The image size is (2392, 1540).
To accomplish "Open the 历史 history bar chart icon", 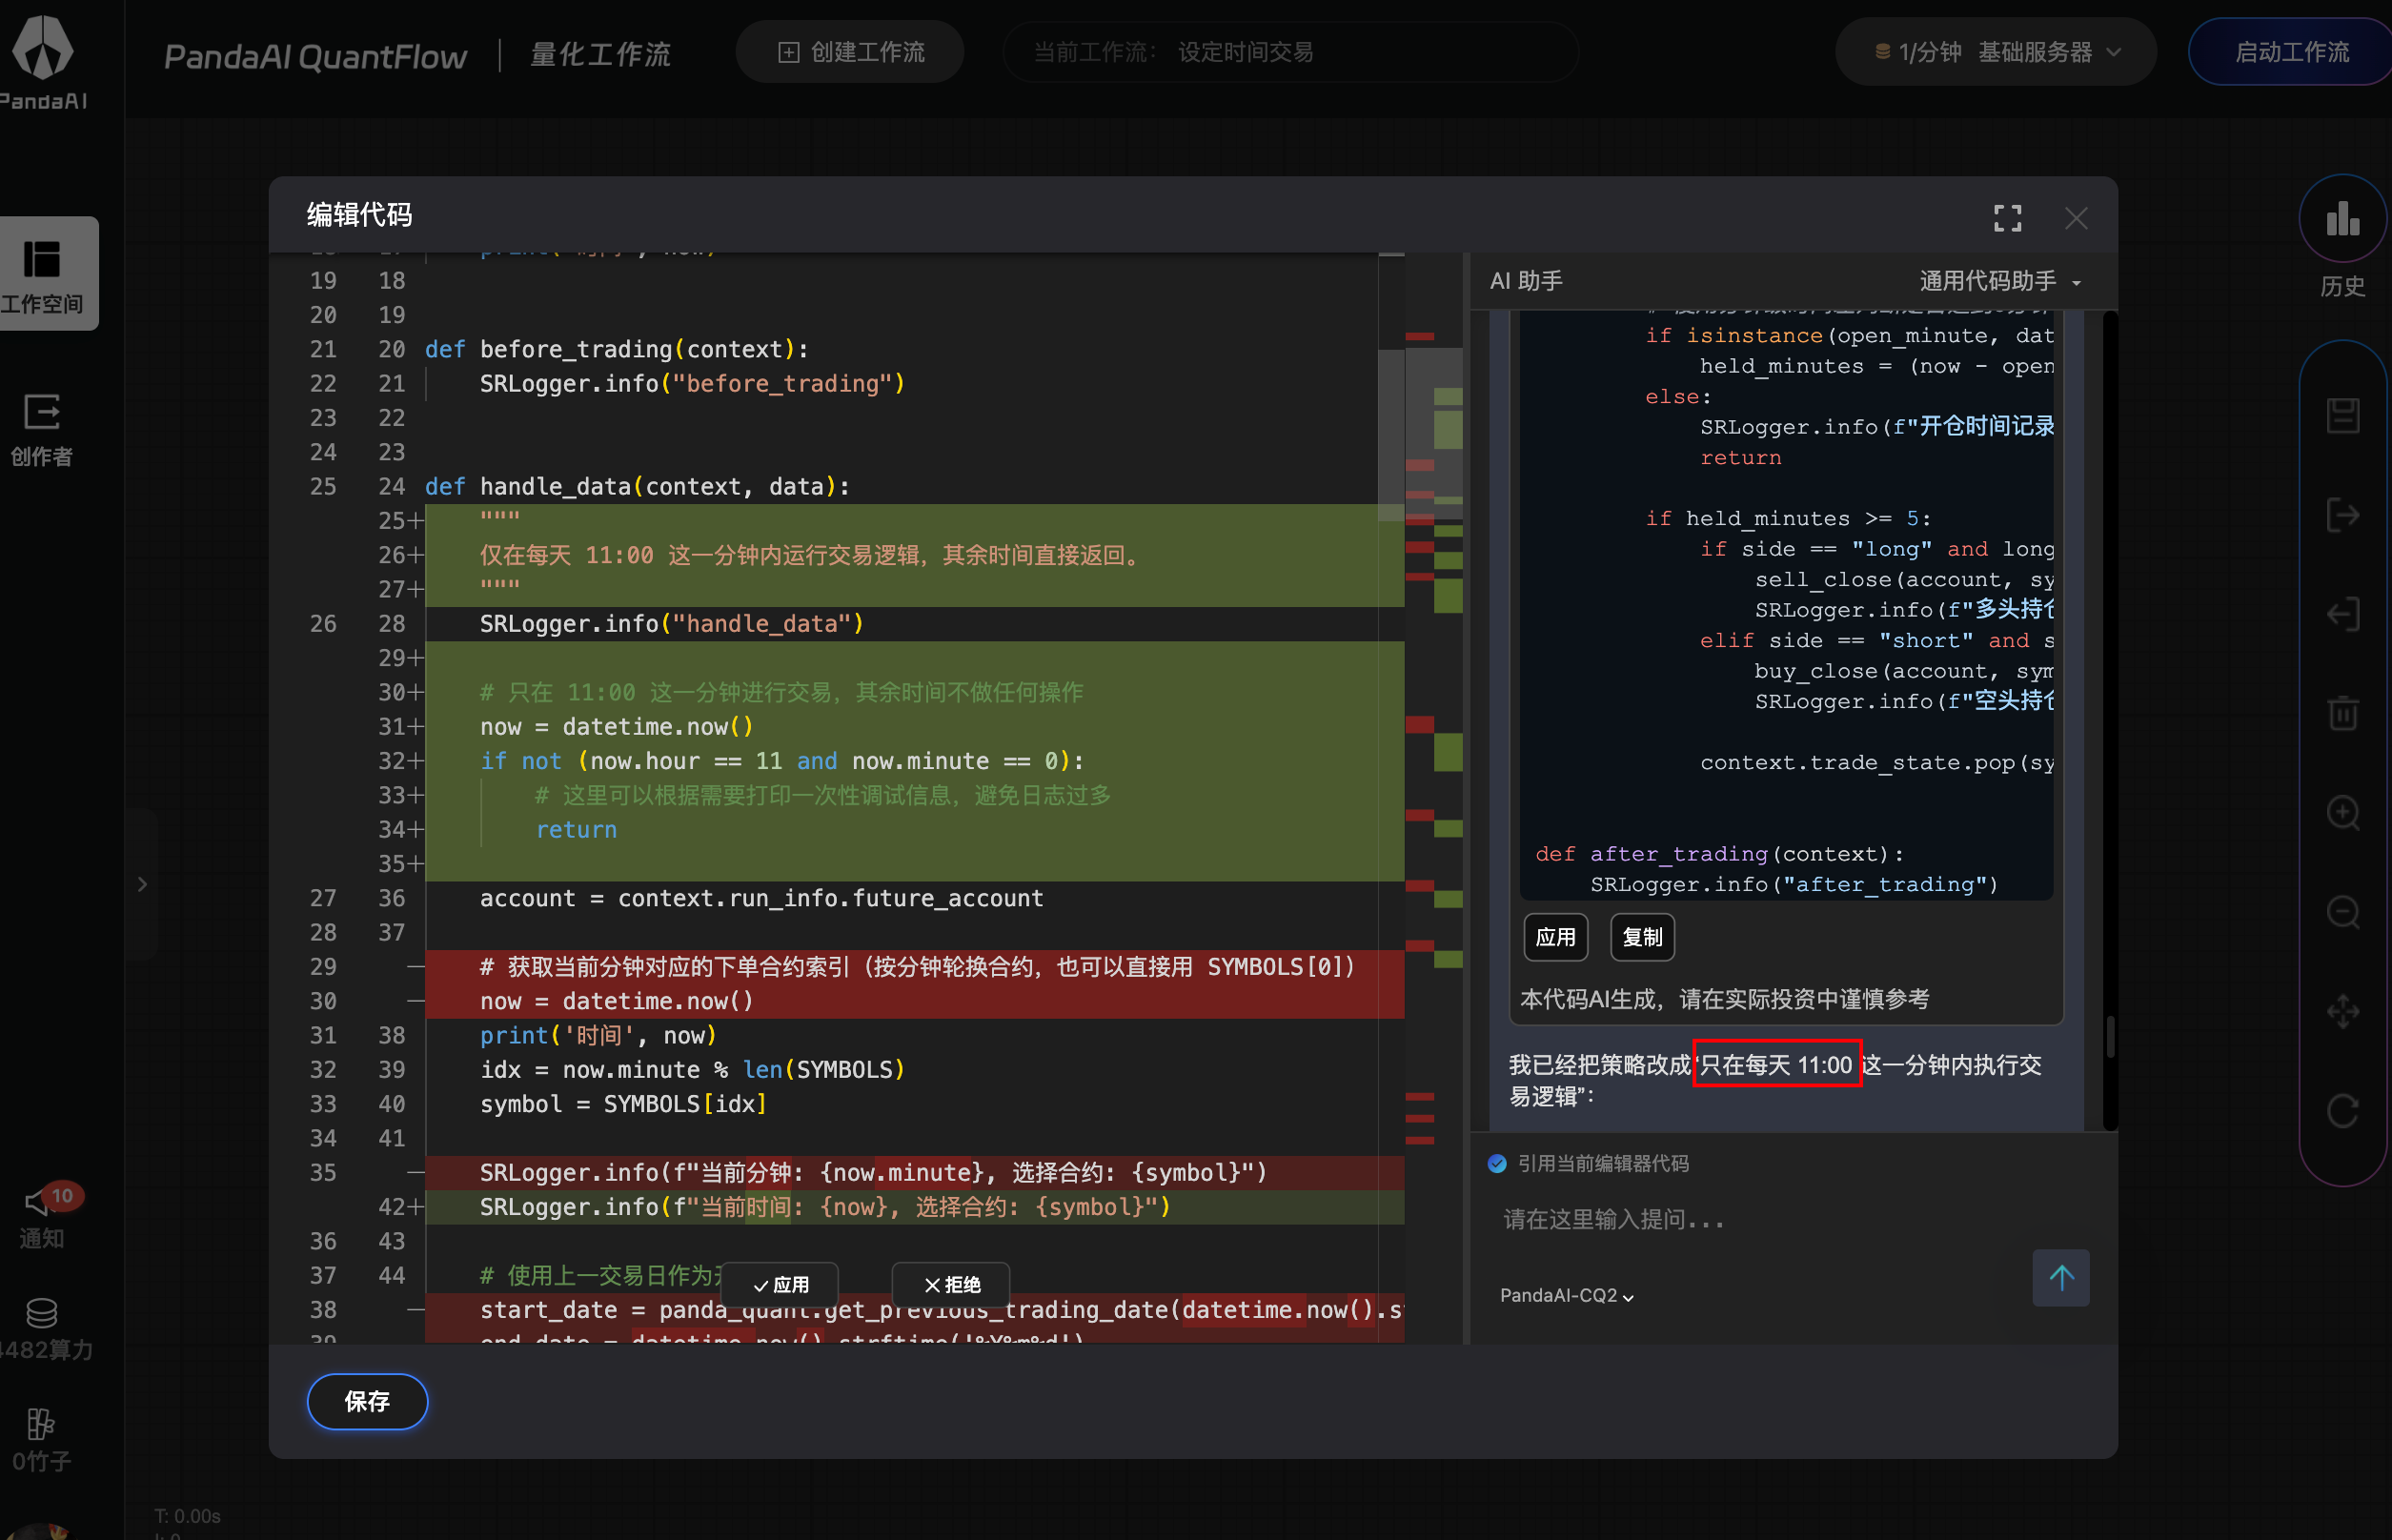I will (2342, 219).
